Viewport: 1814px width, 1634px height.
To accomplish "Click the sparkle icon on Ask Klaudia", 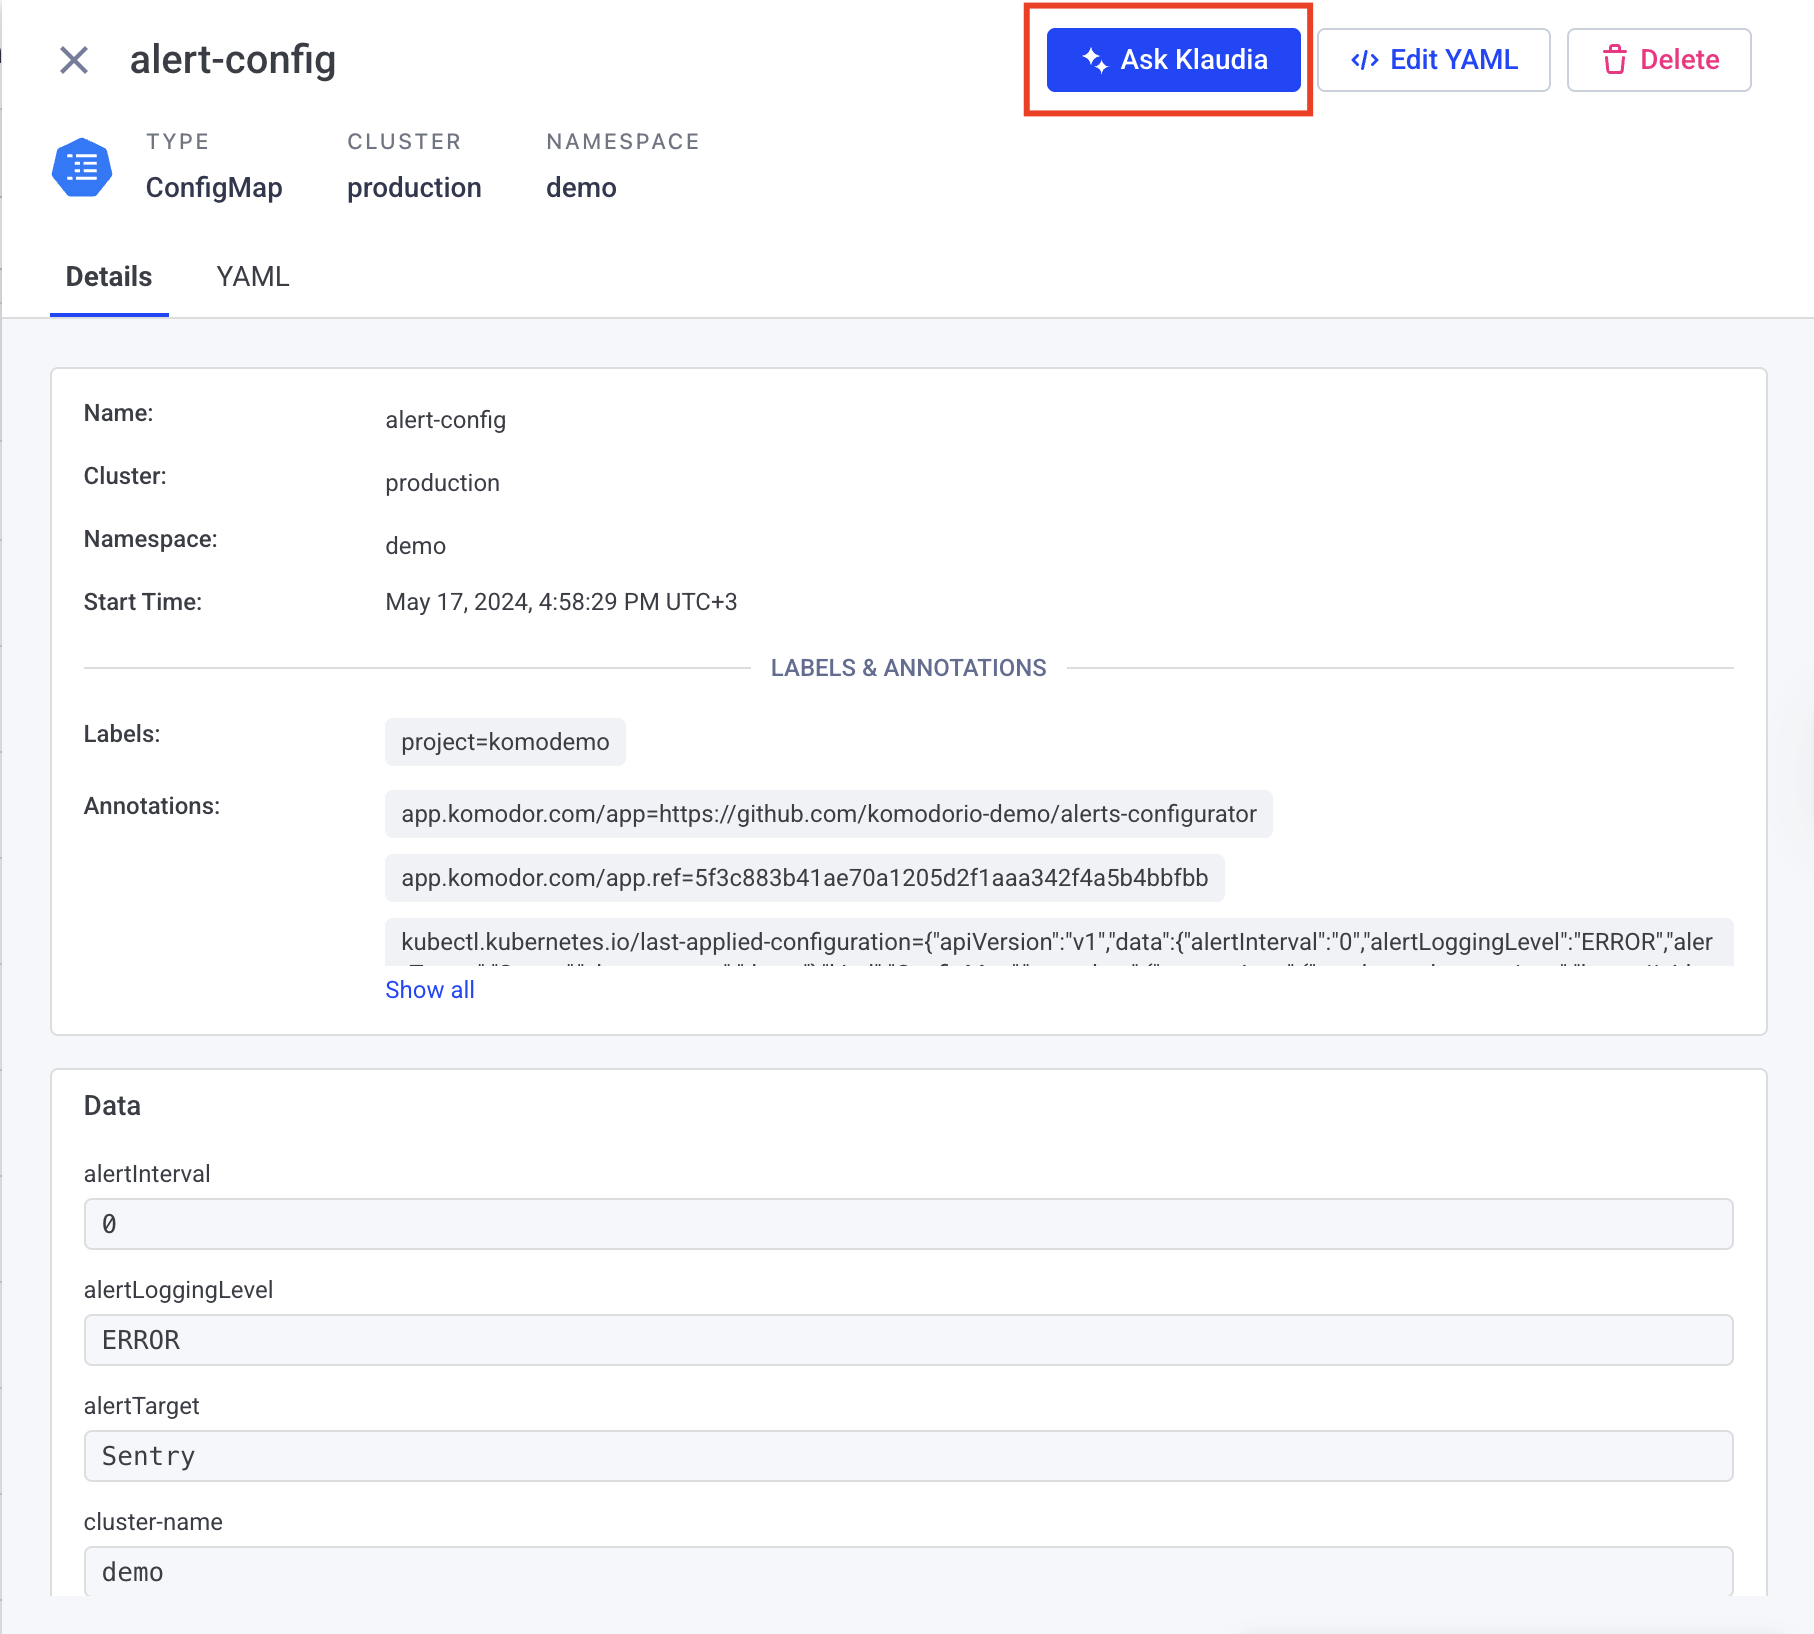I will point(1095,60).
